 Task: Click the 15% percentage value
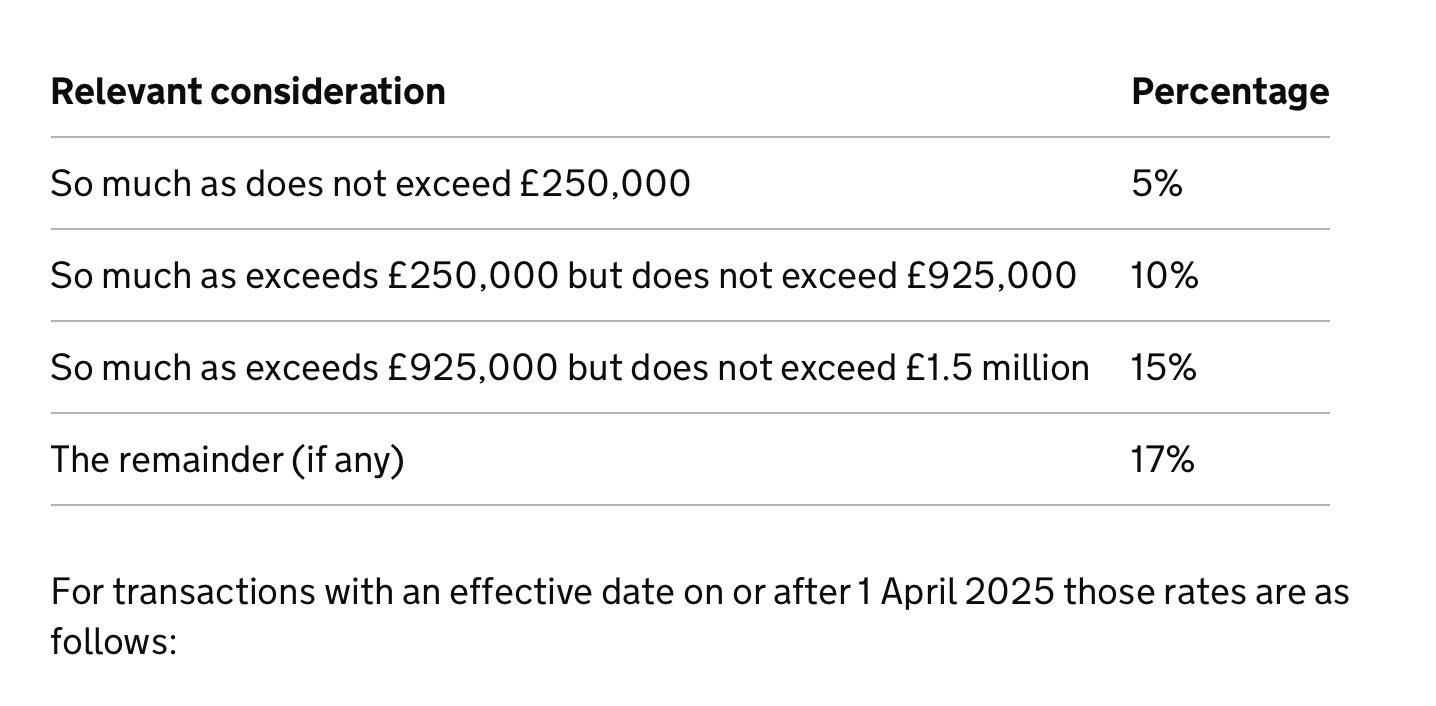[x=1163, y=368]
